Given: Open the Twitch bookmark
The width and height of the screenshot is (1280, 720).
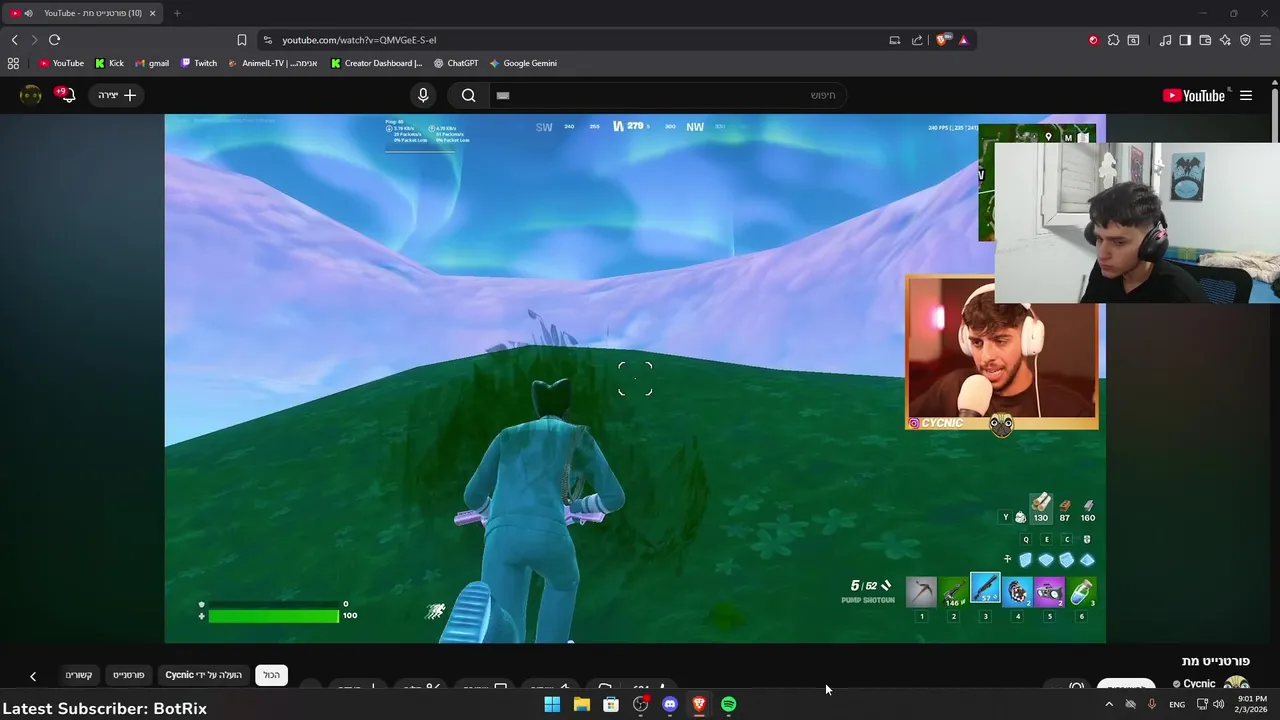Looking at the screenshot, I should click(199, 63).
